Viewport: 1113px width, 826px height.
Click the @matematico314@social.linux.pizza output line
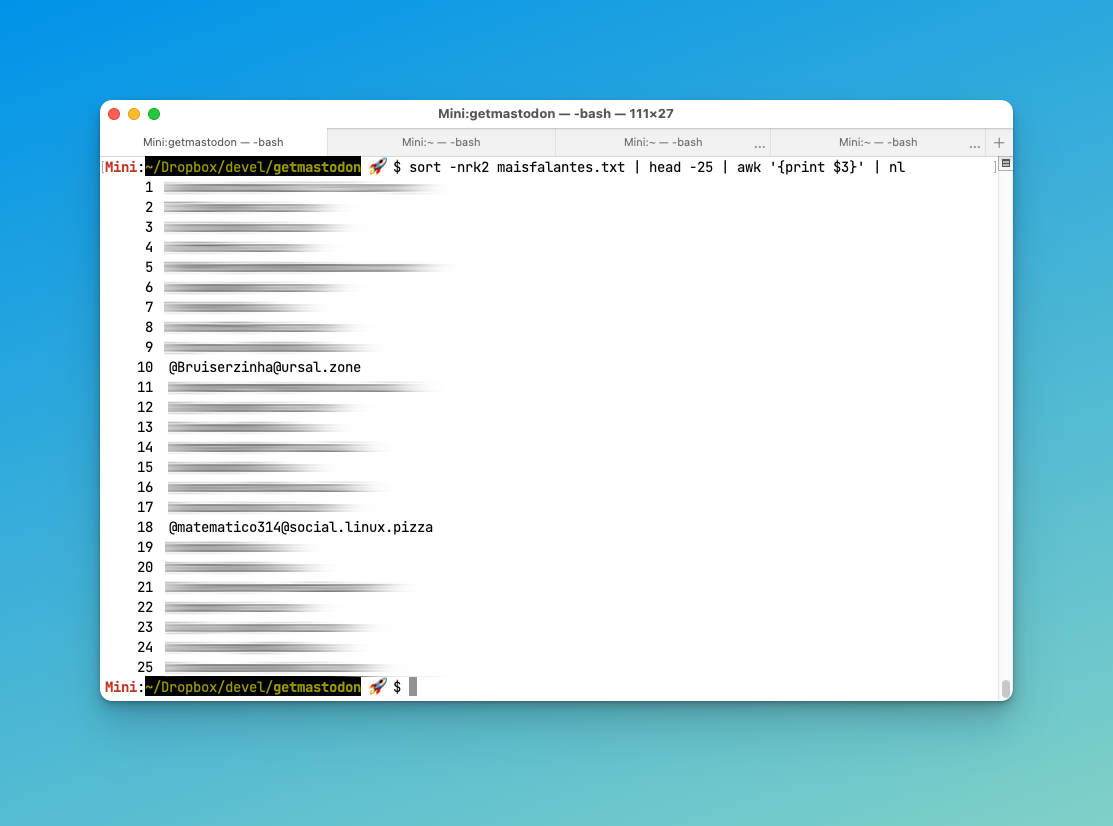300,527
